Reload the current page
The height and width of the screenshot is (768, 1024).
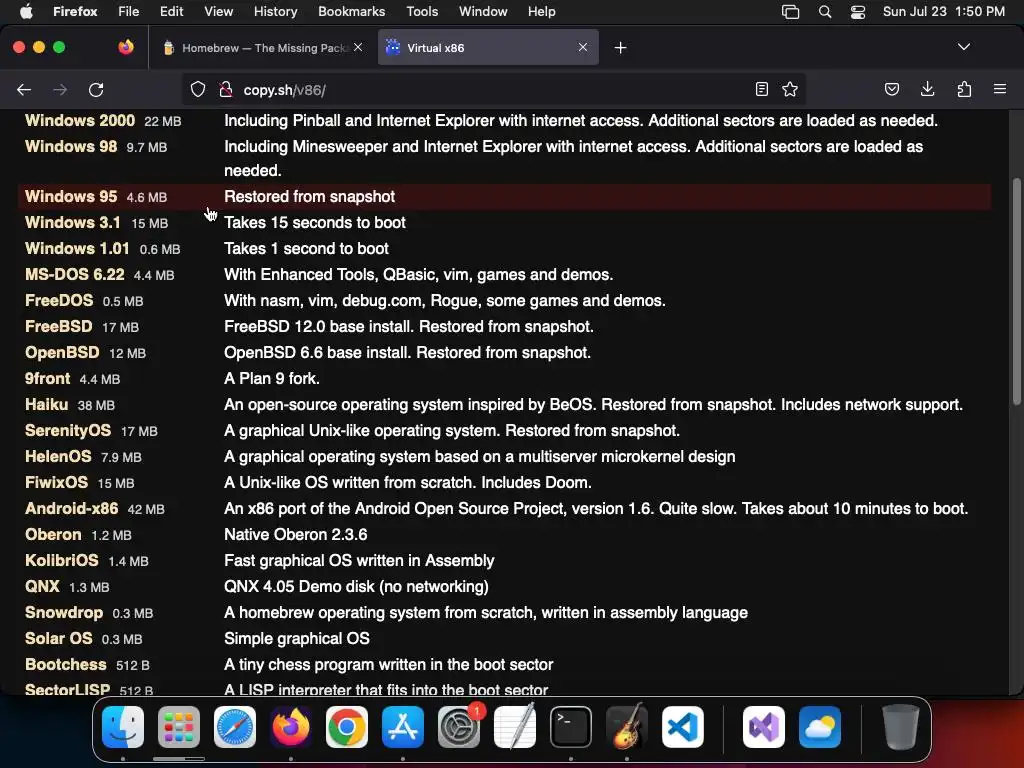pos(96,89)
